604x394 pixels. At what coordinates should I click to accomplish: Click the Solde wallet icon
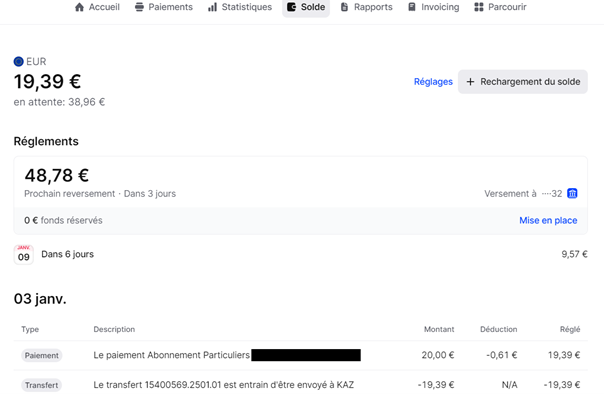[292, 7]
